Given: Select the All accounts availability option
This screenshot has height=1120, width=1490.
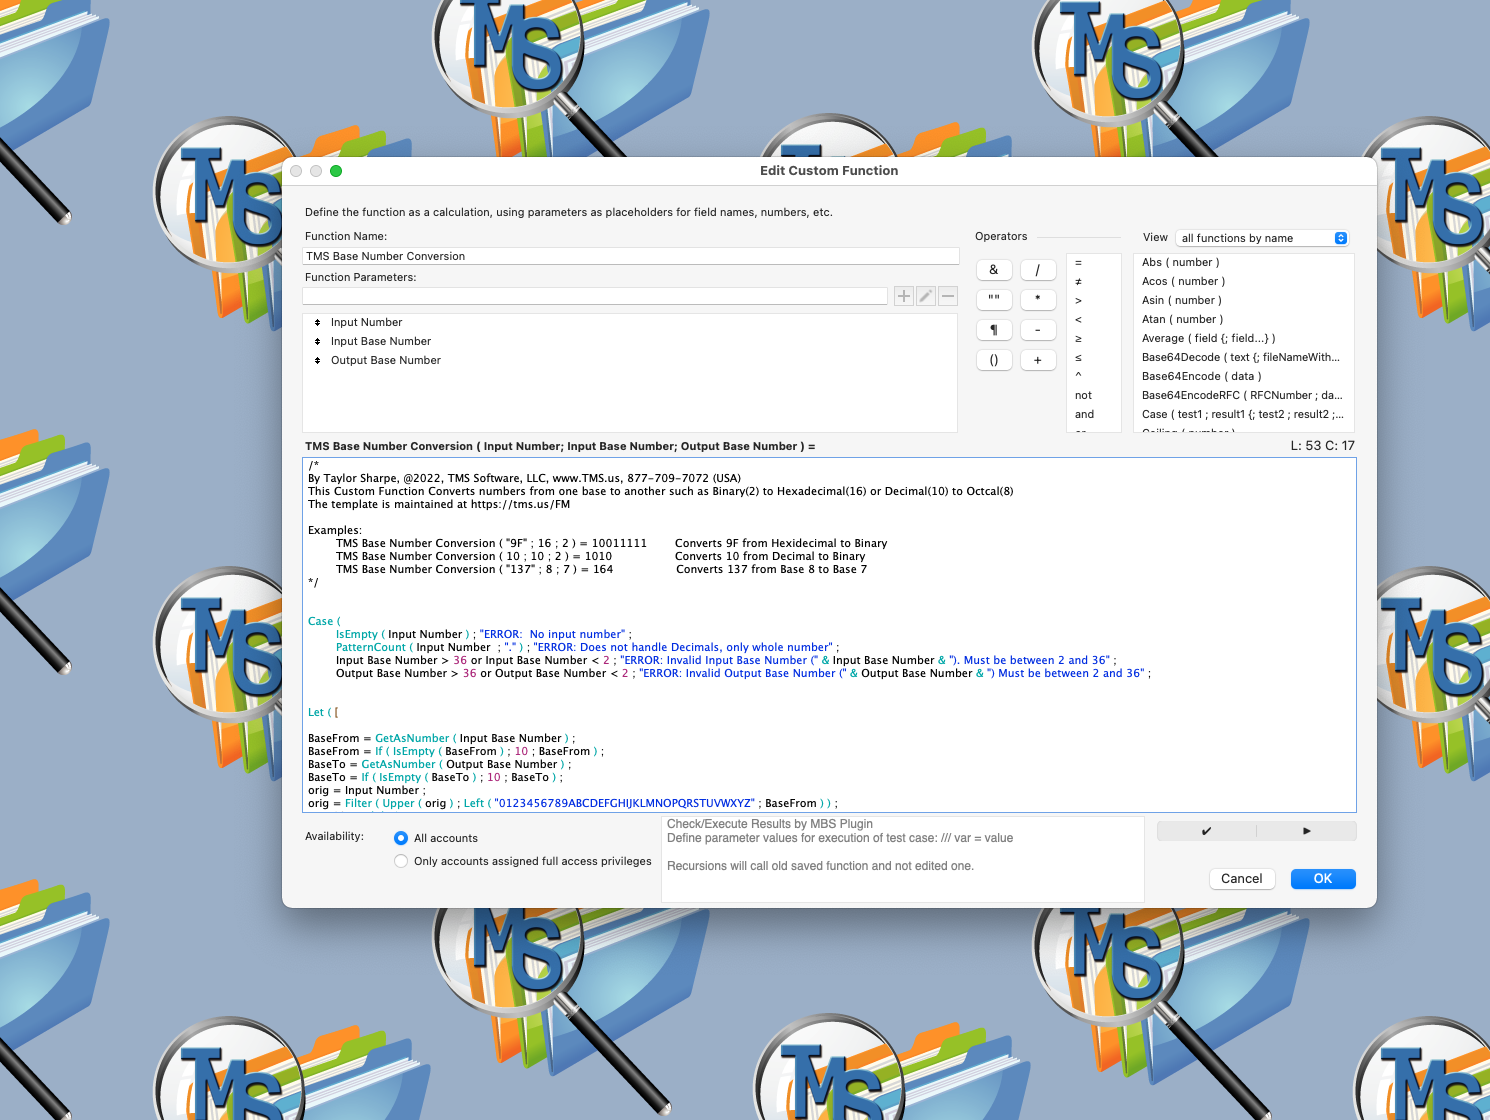Looking at the screenshot, I should 401,838.
